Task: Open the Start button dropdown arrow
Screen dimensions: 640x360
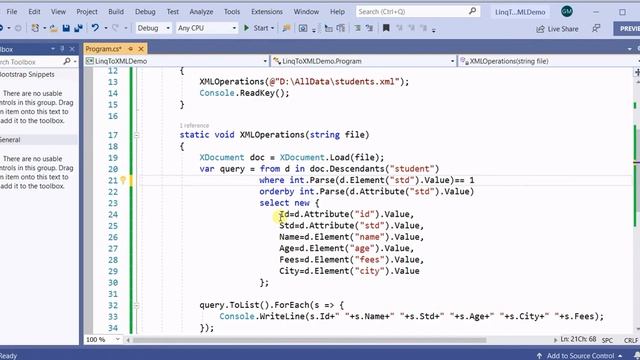Action: click(x=273, y=28)
